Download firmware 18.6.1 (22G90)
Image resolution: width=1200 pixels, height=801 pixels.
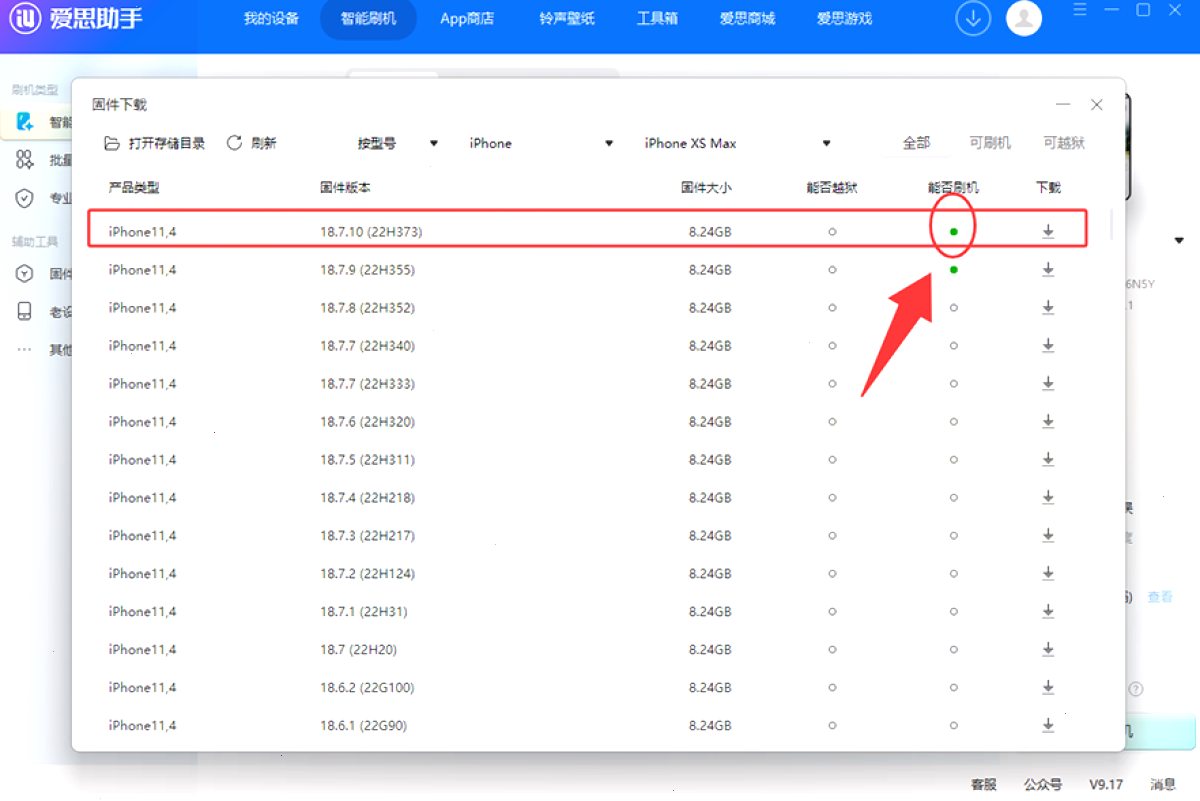[1048, 726]
